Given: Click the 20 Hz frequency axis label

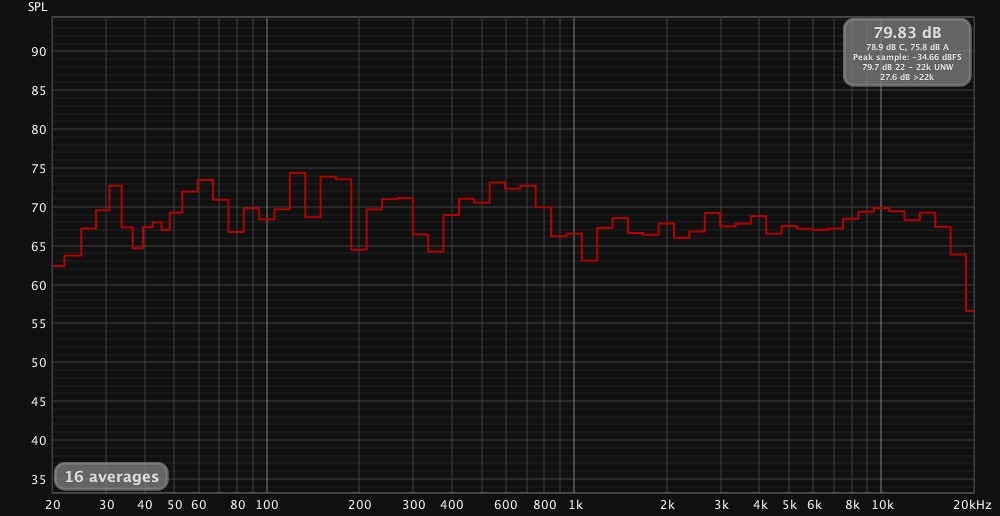Looking at the screenshot, I should coord(52,505).
